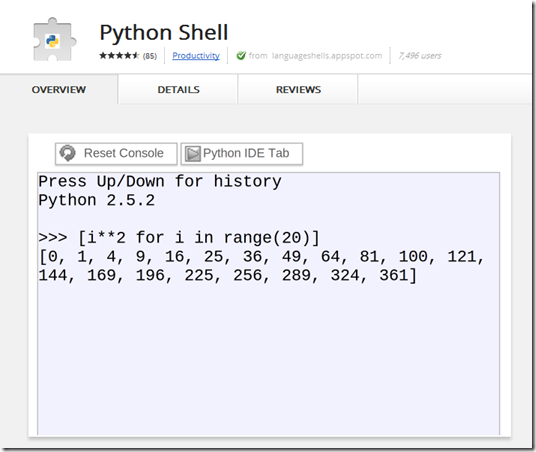
Task: Click the Python Shell puzzle piece icon
Action: tap(54, 39)
